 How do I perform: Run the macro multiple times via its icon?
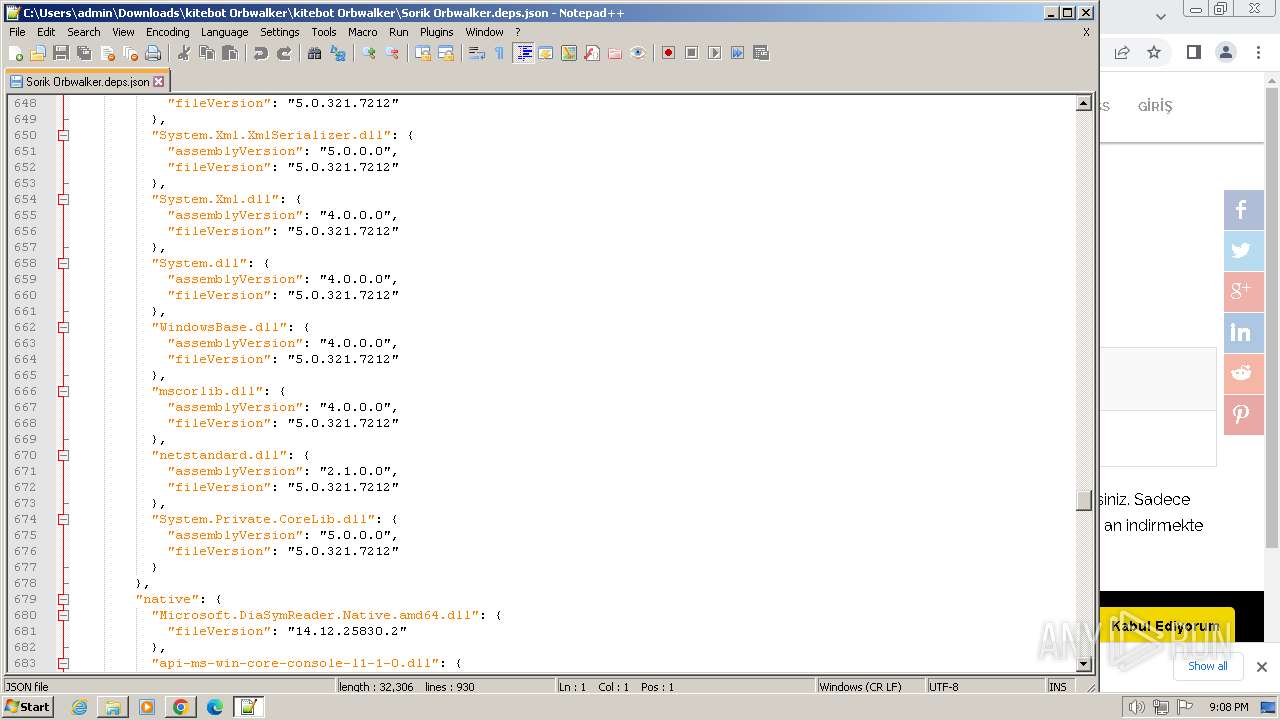pos(737,53)
